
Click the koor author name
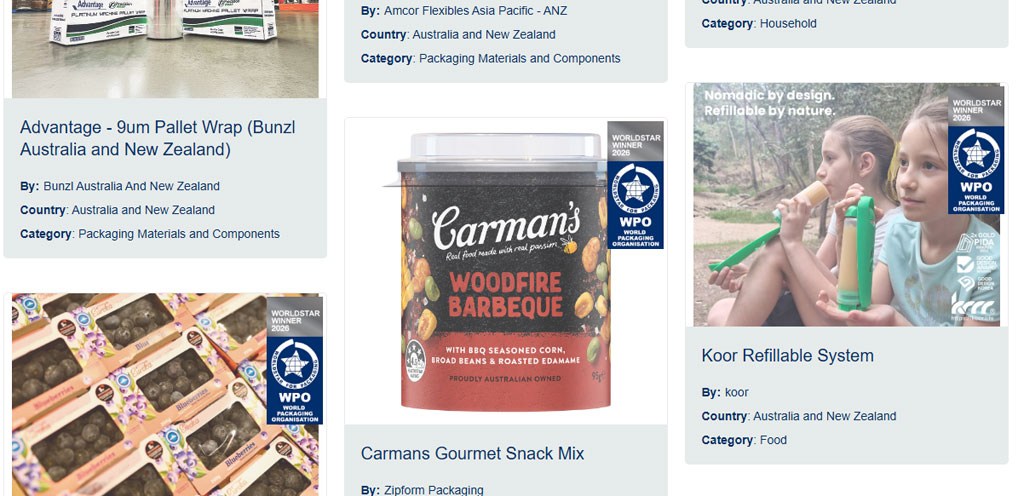pyautogui.click(x=737, y=393)
